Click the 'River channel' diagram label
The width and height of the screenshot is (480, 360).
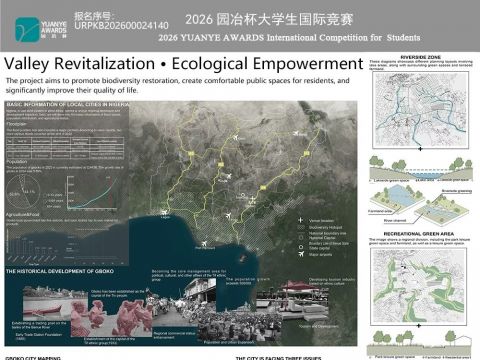(x=395, y=221)
